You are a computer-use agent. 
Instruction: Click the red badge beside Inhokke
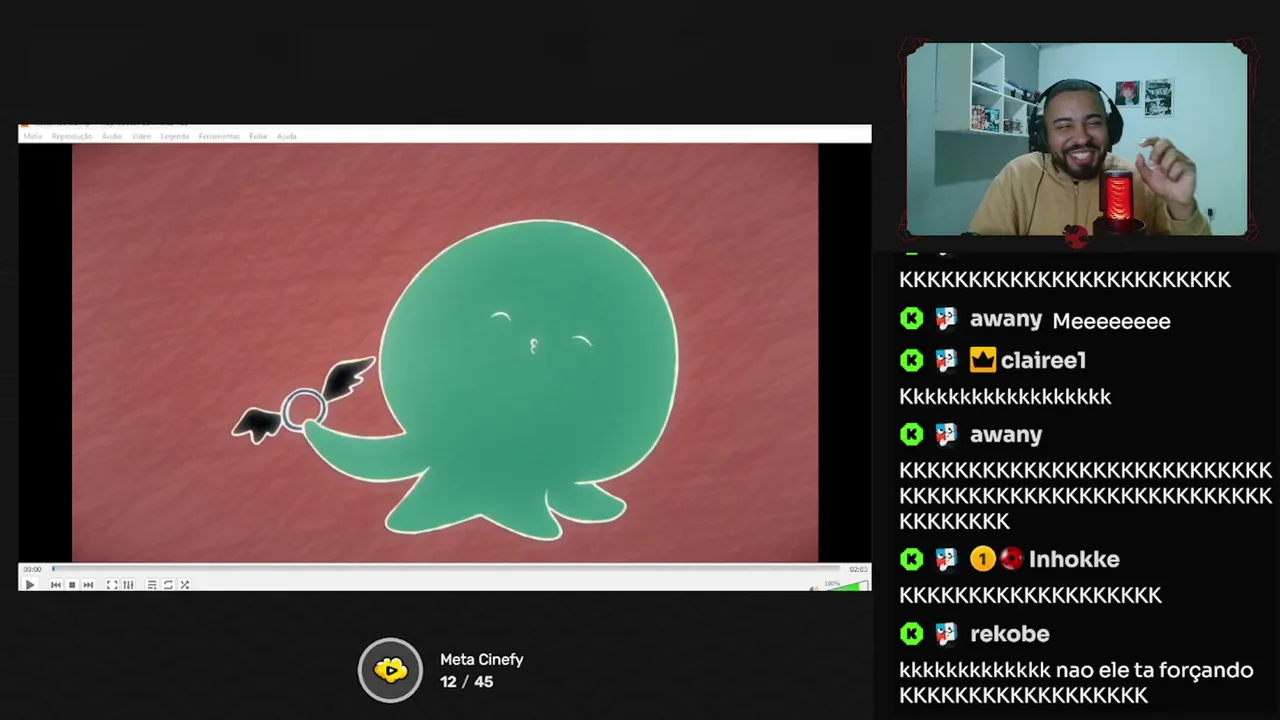click(x=1011, y=559)
